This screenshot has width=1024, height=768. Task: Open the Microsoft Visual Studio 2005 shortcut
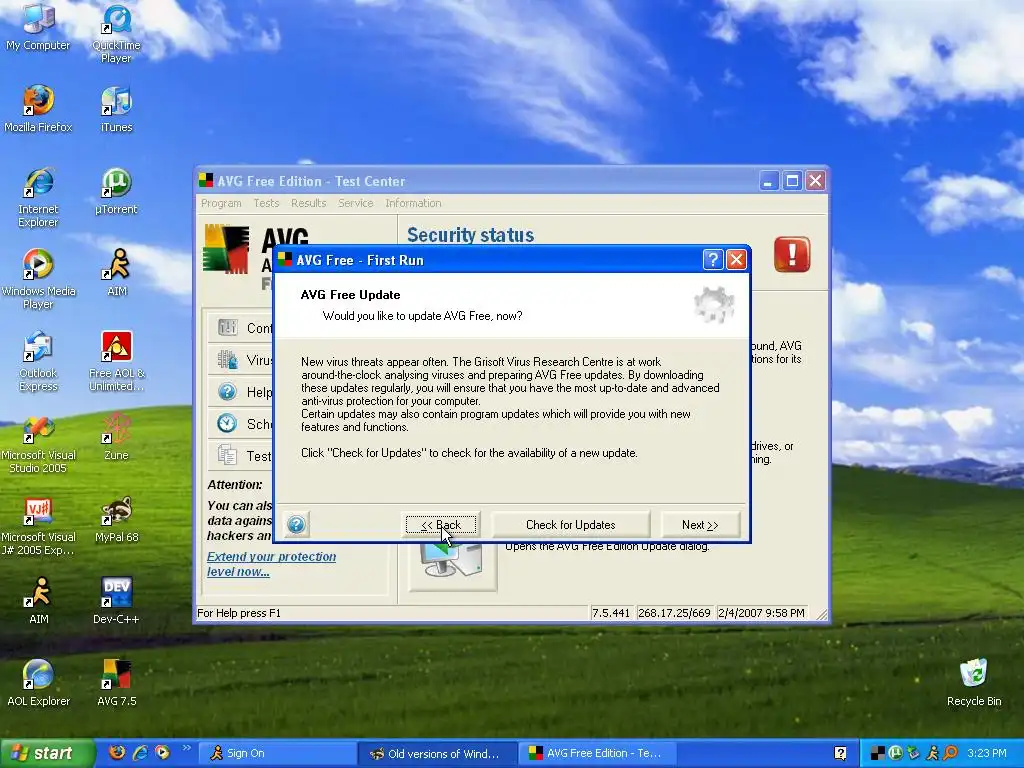[38, 443]
